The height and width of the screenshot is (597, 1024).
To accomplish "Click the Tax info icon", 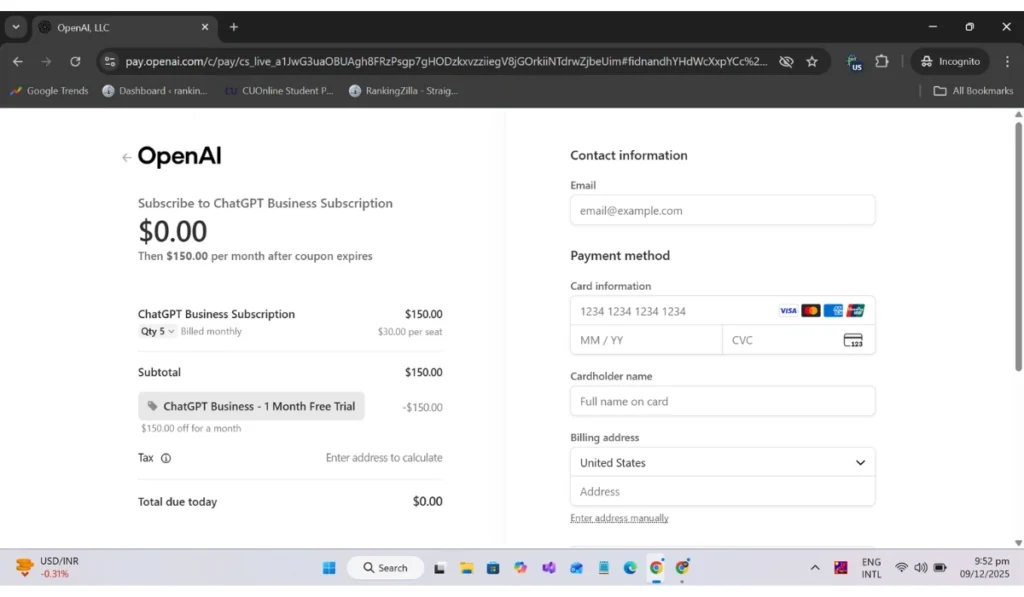I will point(164,458).
